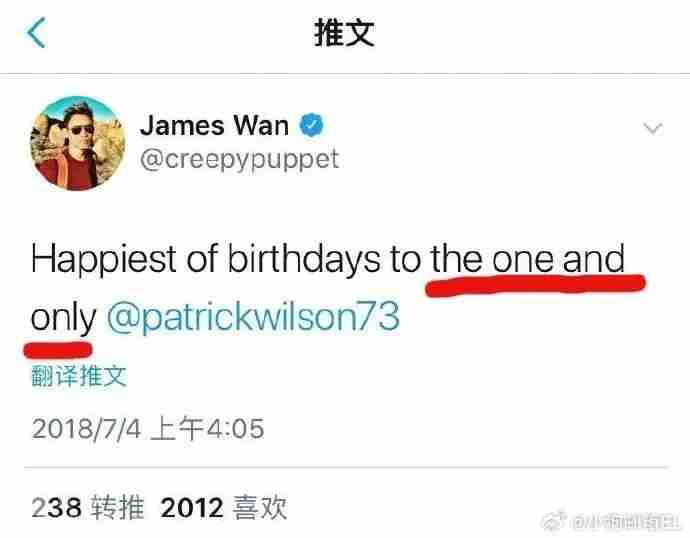This screenshot has height=538, width=690.
Task: Click the divider line above retweet counts
Action: pyautogui.click(x=346, y=467)
